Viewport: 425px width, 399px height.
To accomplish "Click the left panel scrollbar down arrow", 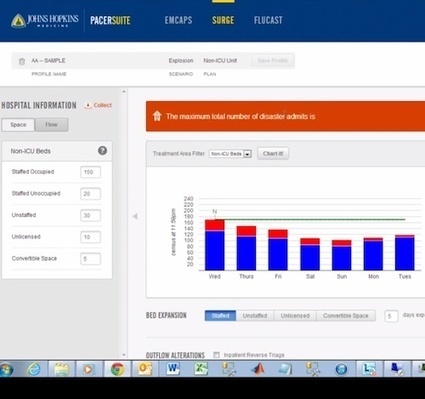I will [x=124, y=355].
